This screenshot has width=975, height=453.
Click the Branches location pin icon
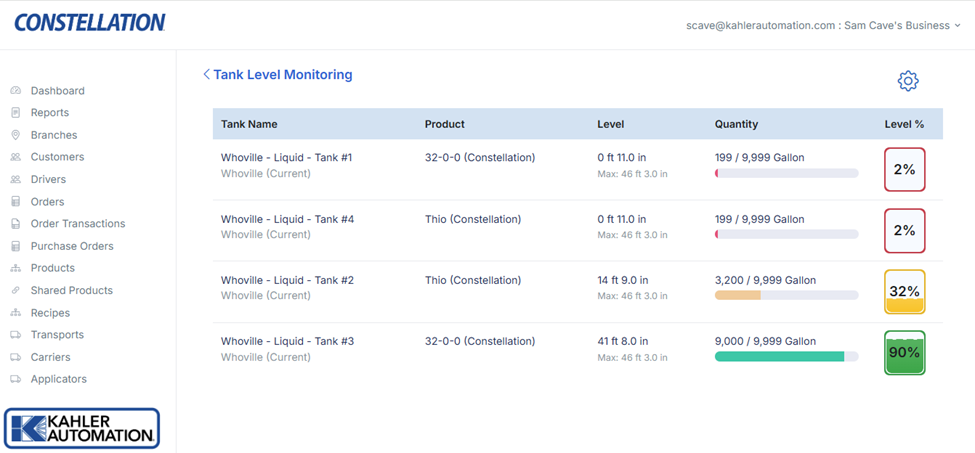16,135
